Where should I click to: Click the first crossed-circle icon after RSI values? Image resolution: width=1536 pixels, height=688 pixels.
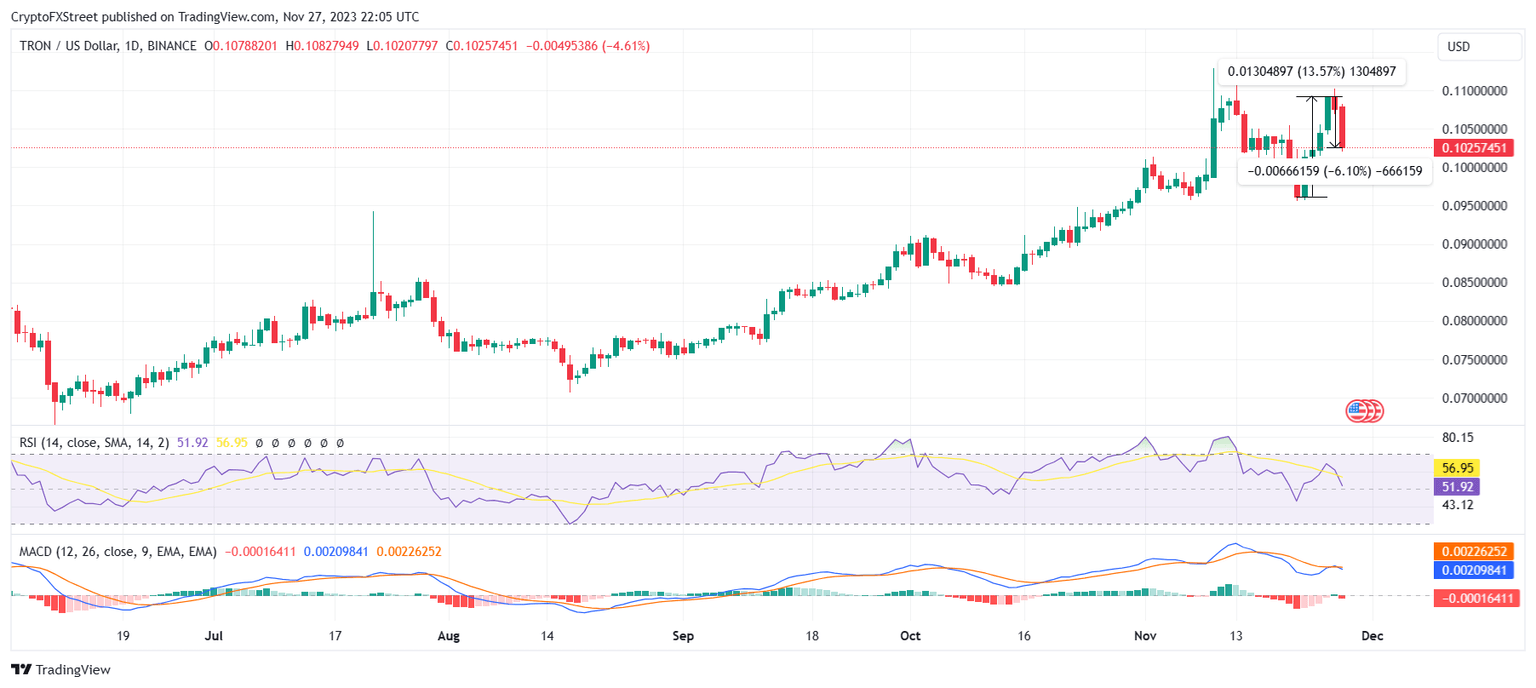click(x=258, y=443)
